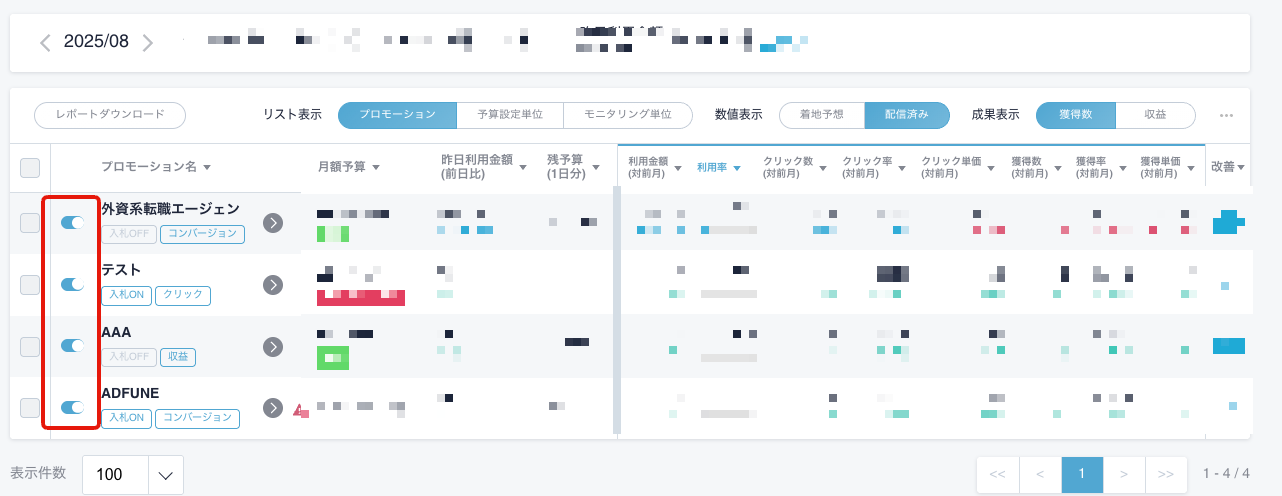Toggle the ADFUNE promotion switch
The height and width of the screenshot is (496, 1282).
click(x=72, y=407)
